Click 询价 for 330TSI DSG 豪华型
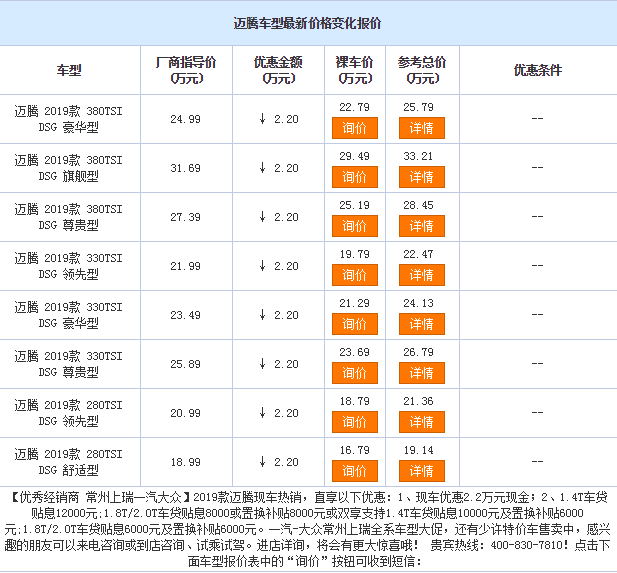 (355, 324)
